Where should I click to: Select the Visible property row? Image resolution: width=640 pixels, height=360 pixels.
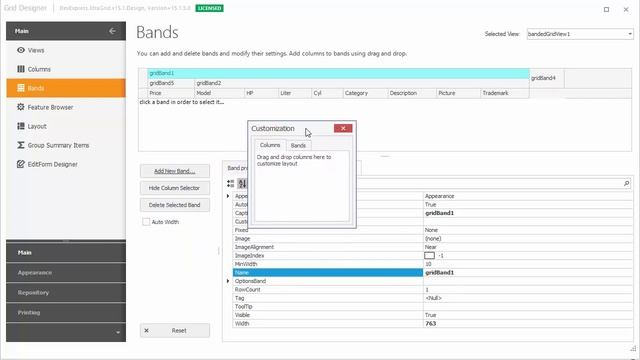[x=433, y=315]
